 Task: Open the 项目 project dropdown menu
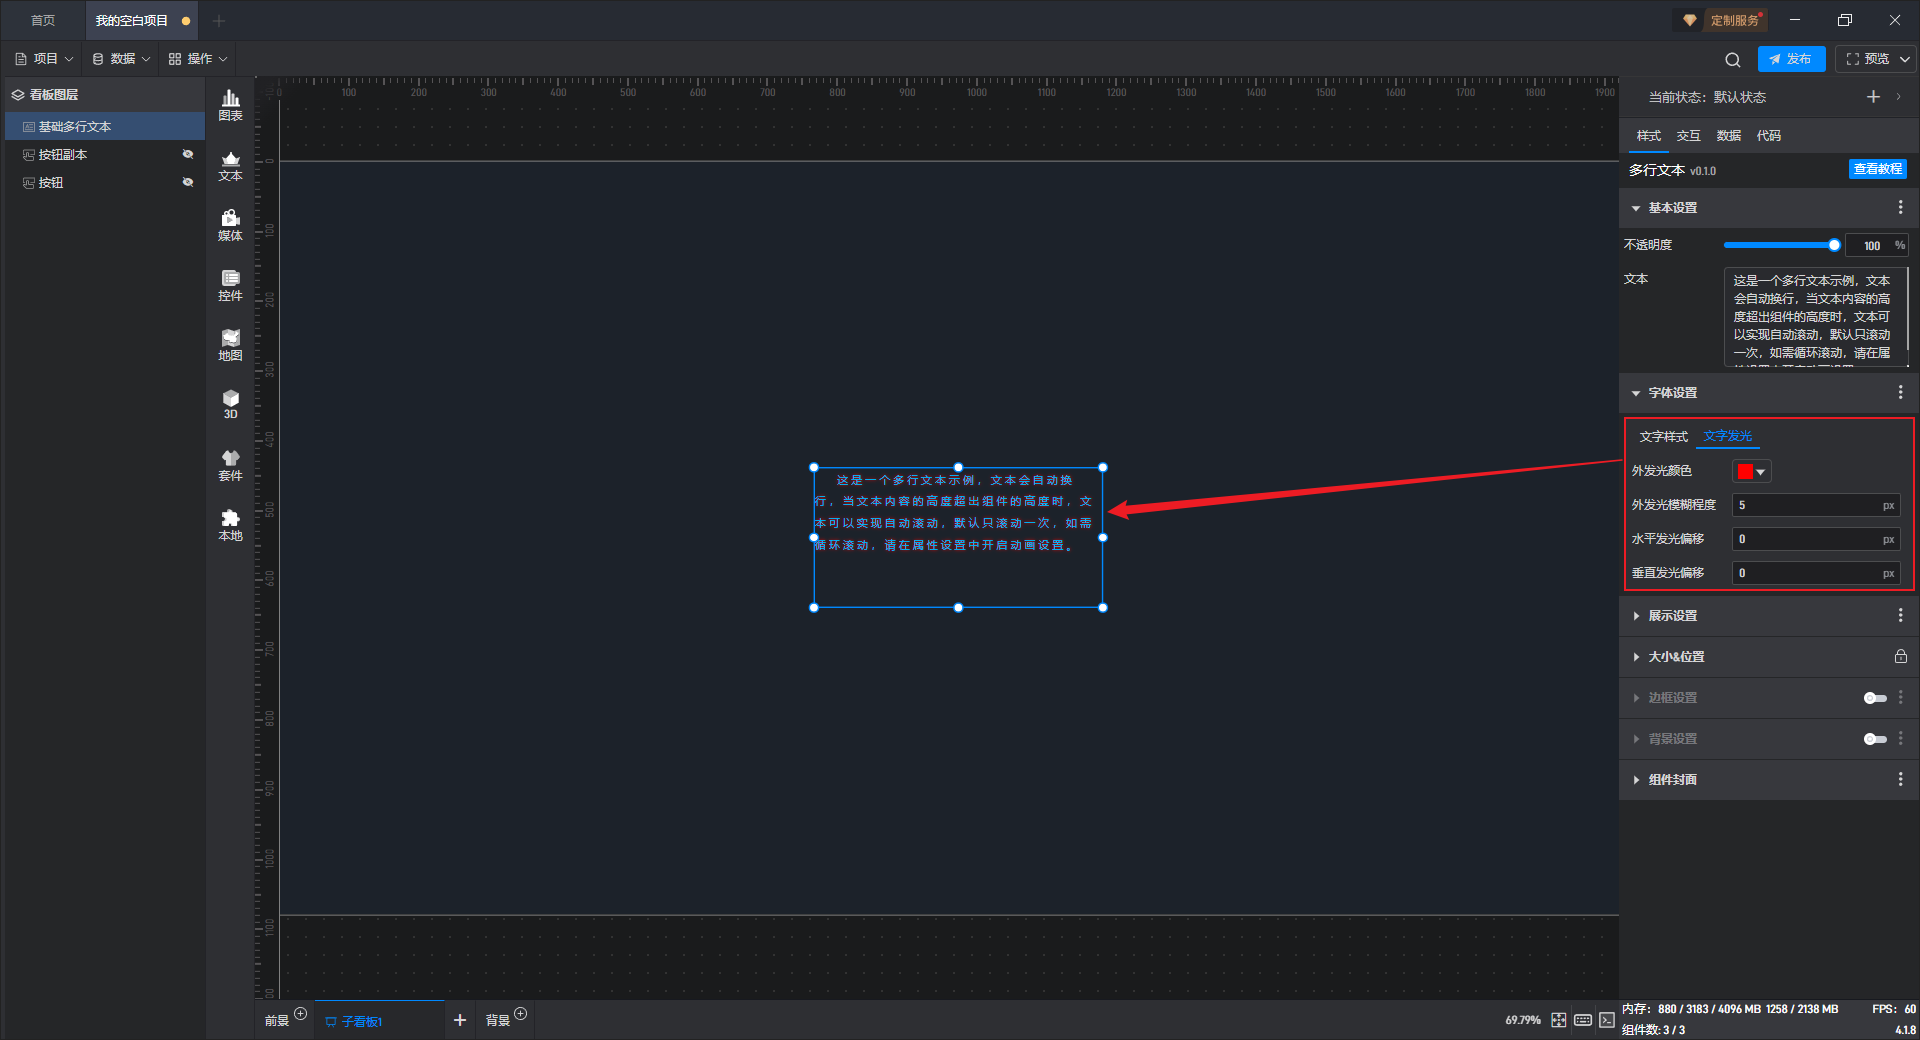pyautogui.click(x=44, y=59)
